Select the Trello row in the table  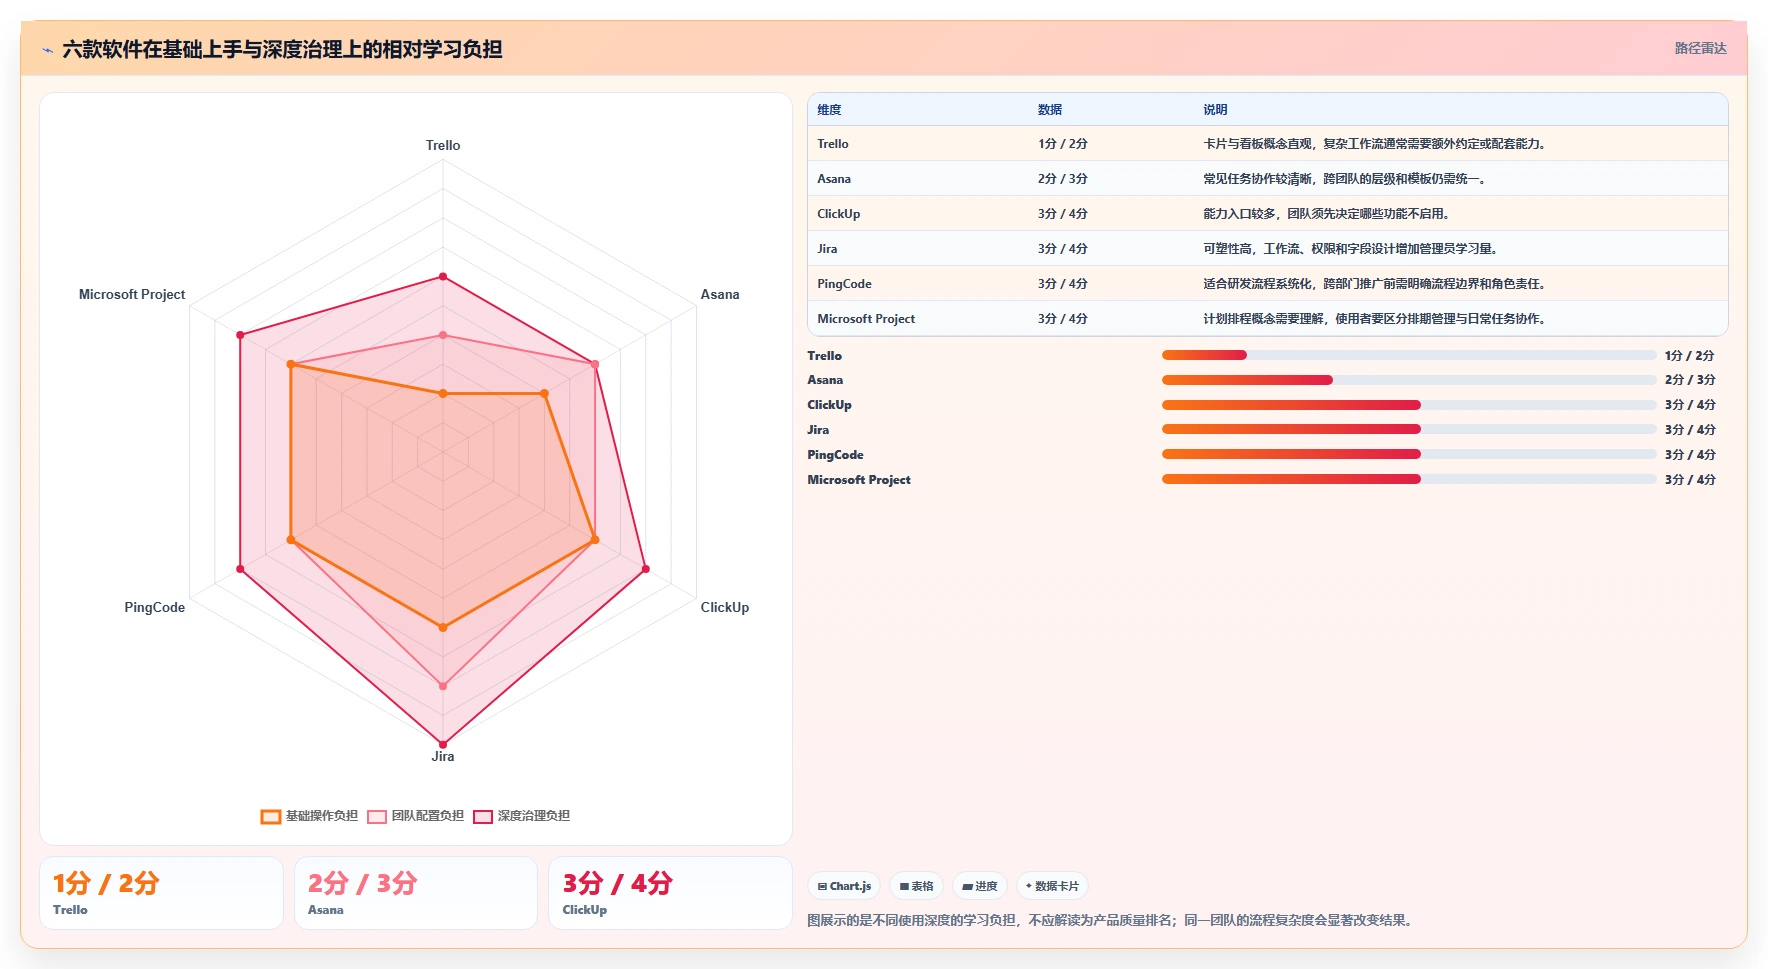(x=1267, y=144)
